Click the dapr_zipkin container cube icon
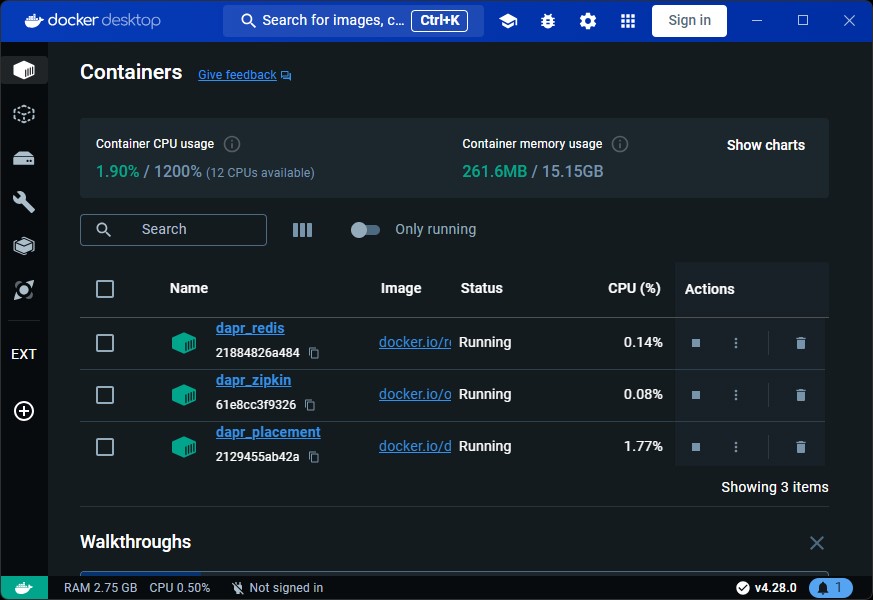Screen dimensions: 873x600 click(184, 395)
